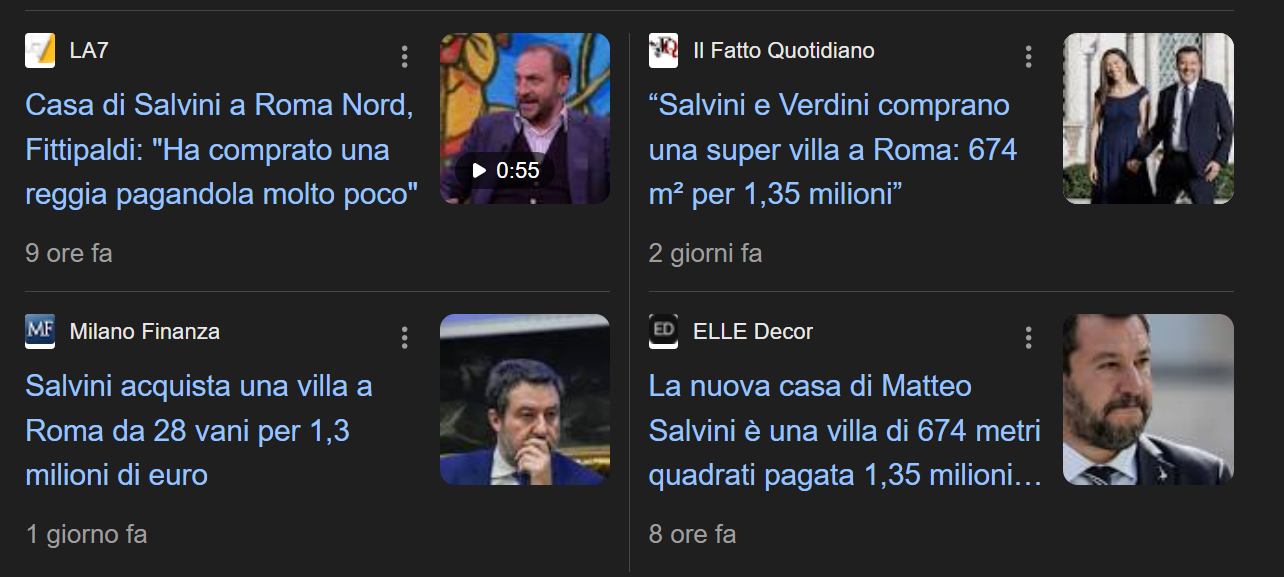The width and height of the screenshot is (1284, 577).
Task: Click the Il Fatto Quotidiano source name
Action: [784, 50]
